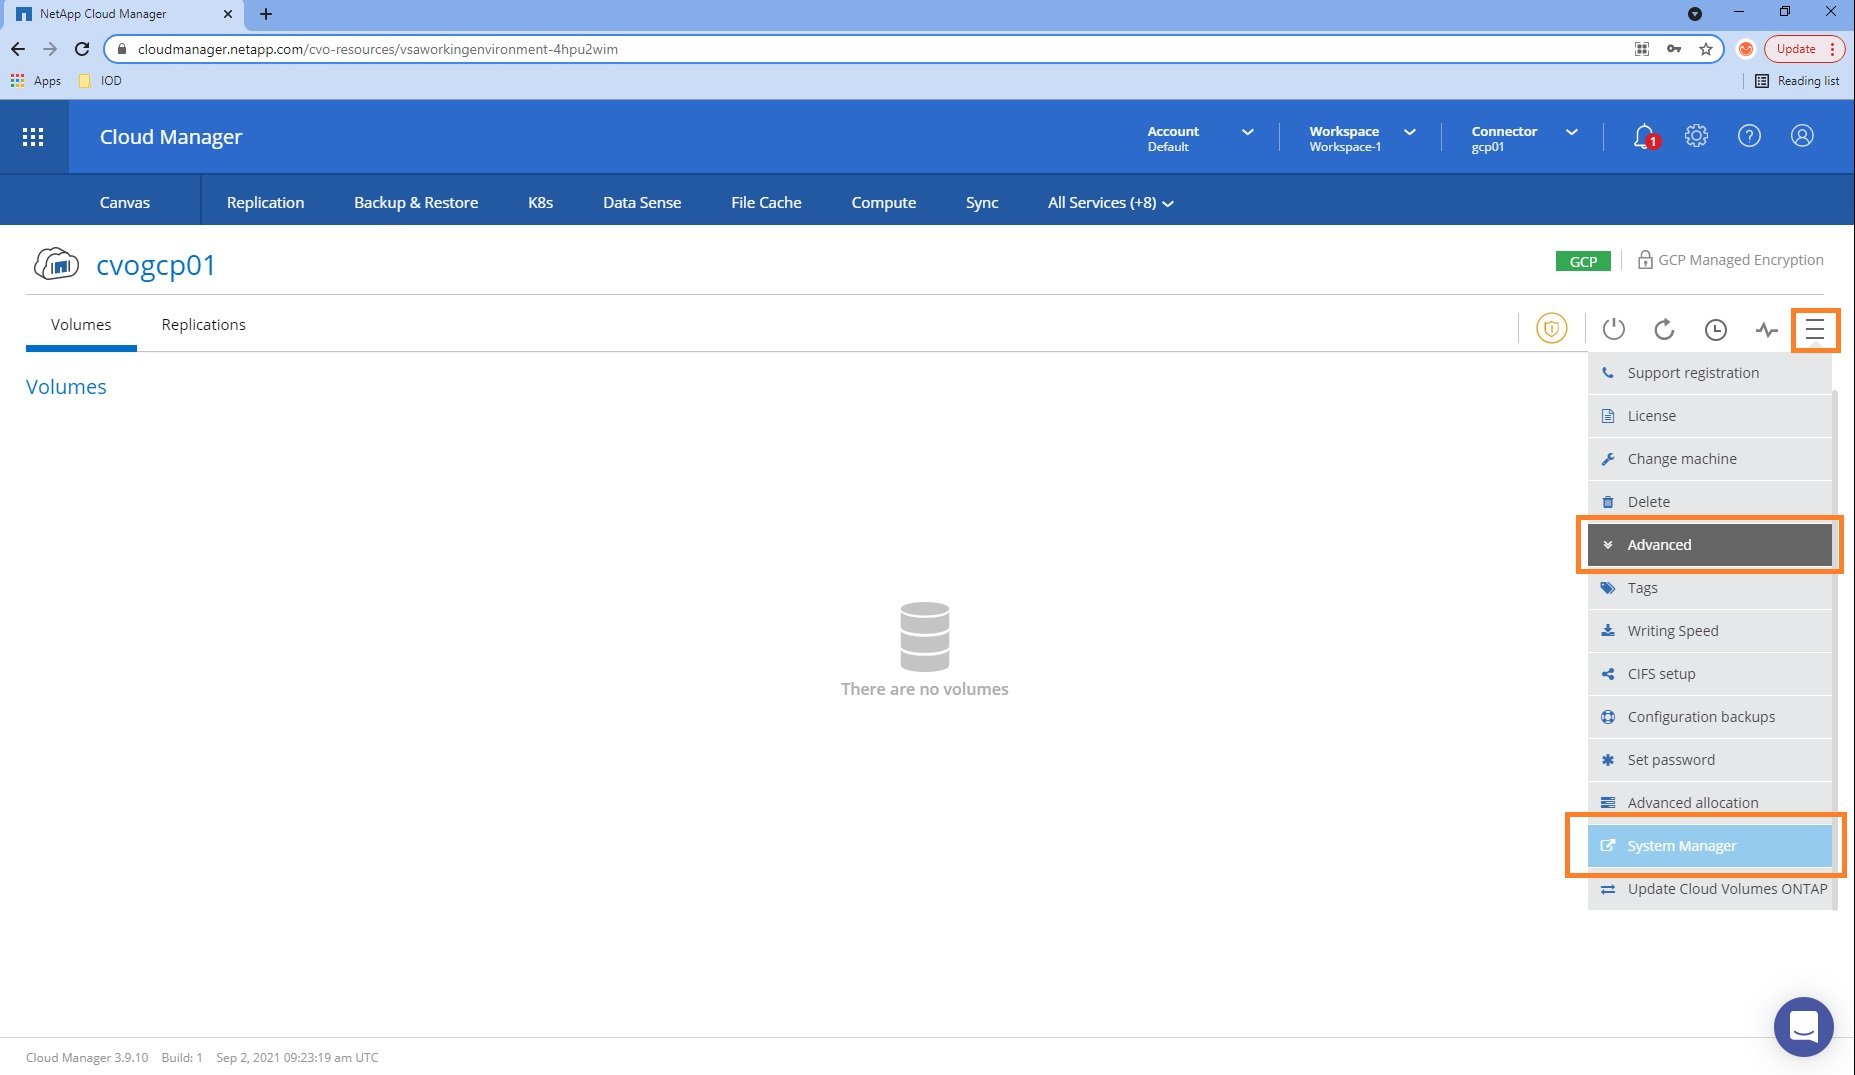
Task: Open the chat support bubble
Action: click(x=1803, y=1026)
